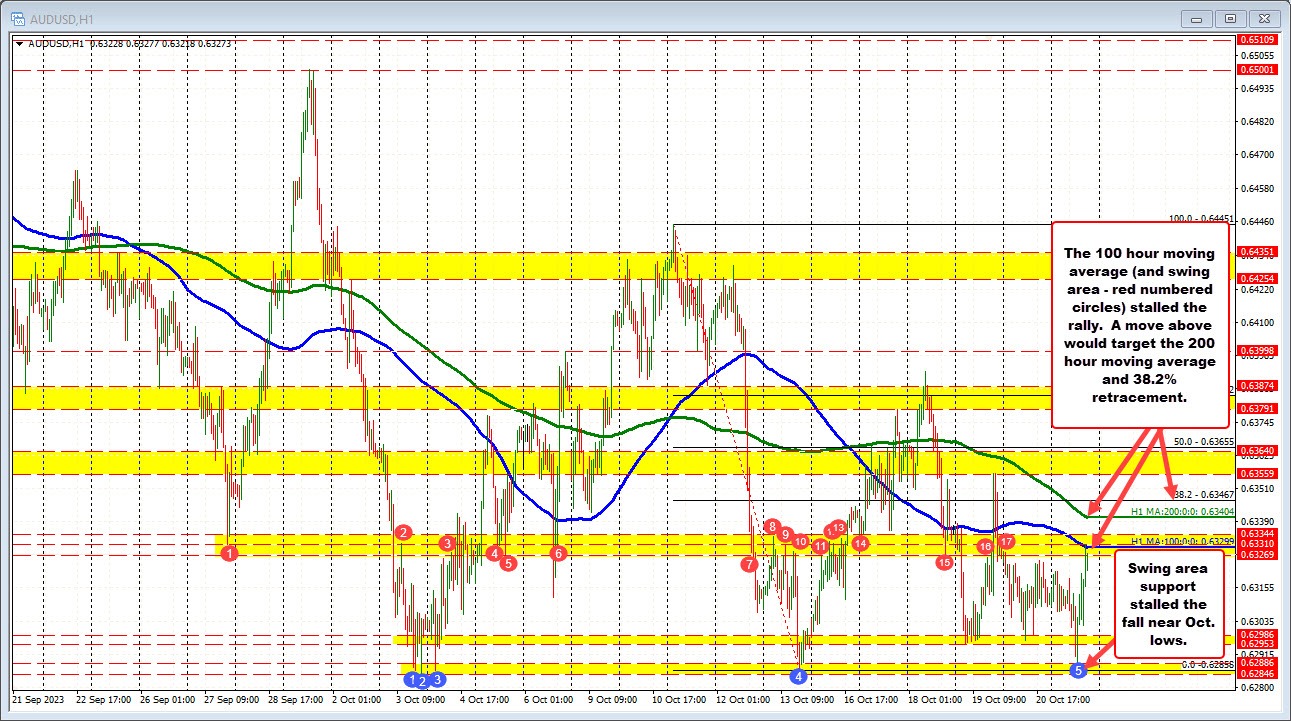Click the blue circle 4 marker at October low
Viewport: 1291px width, 721px height.
pyautogui.click(x=797, y=676)
